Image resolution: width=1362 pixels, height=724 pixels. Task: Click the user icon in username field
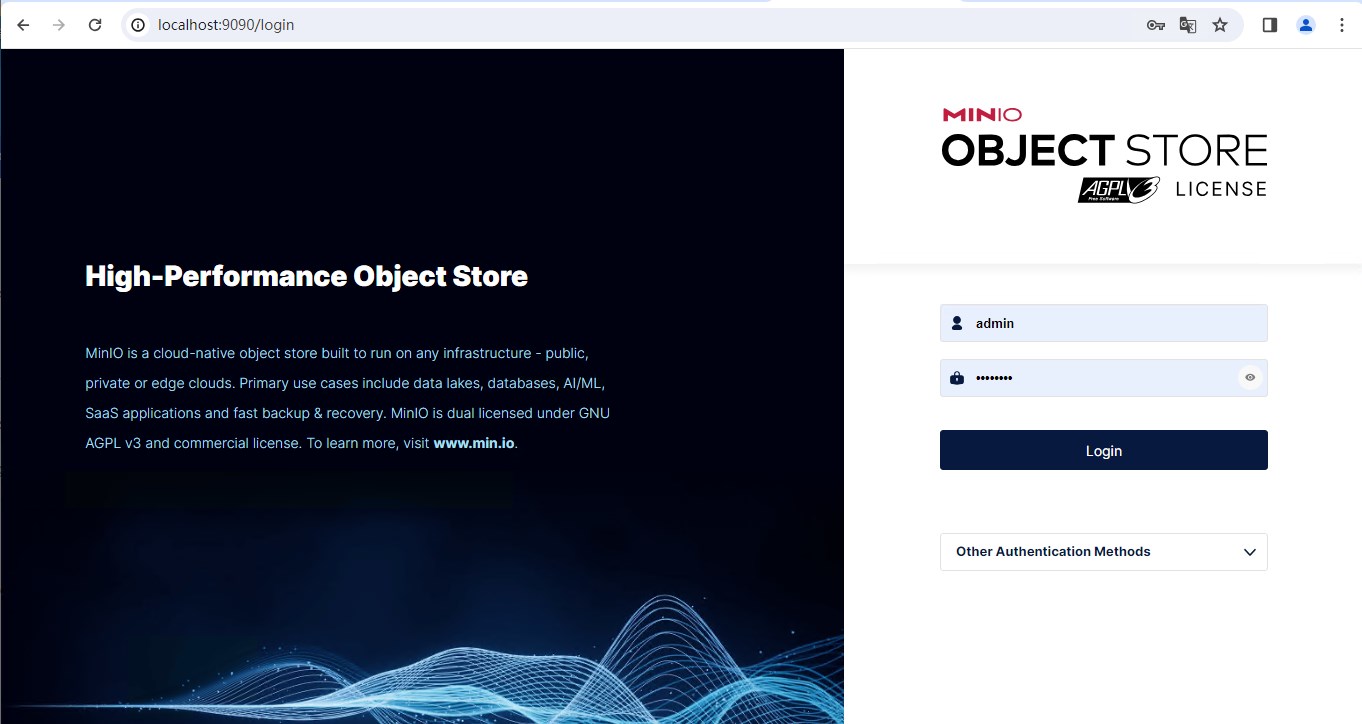coord(957,323)
